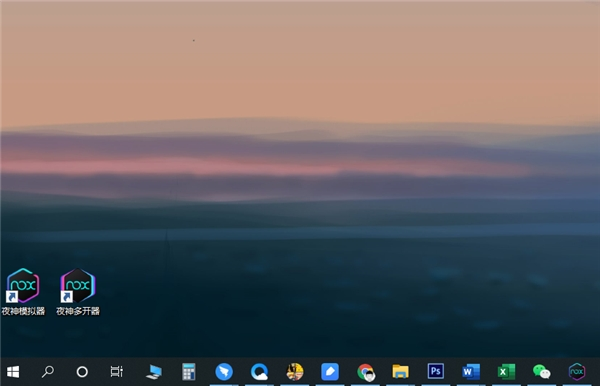Open the blue pen document app icon
Viewport: 600px width, 386px height.
[330, 371]
